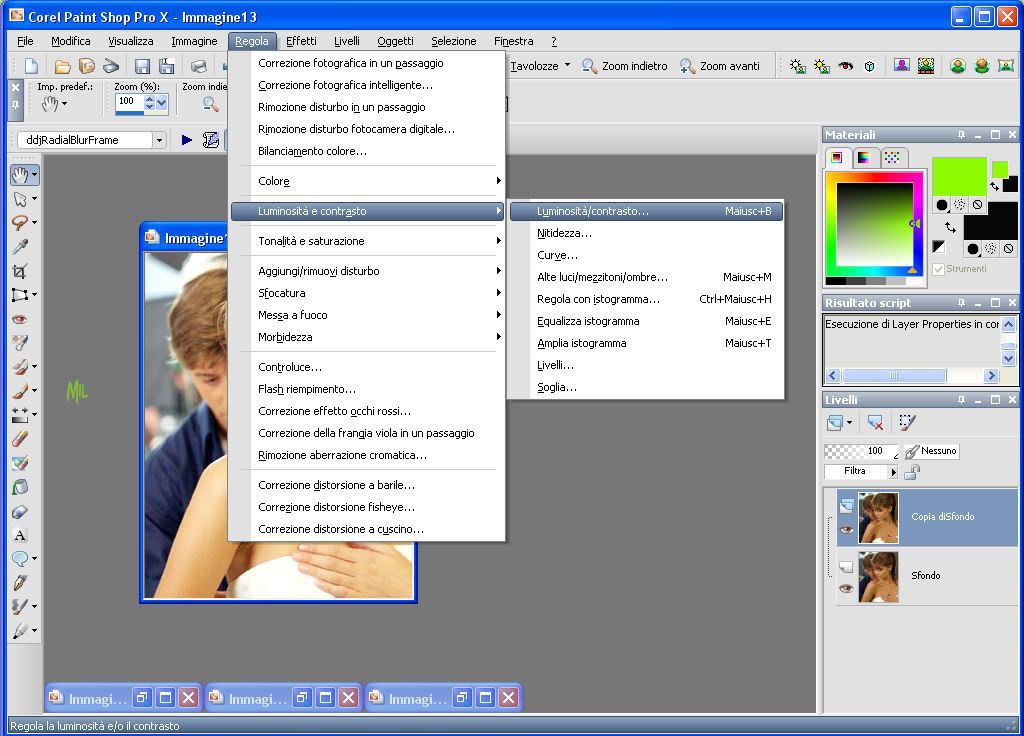
Task: Open Zoom percent dropdown arrow
Action: click(x=161, y=102)
